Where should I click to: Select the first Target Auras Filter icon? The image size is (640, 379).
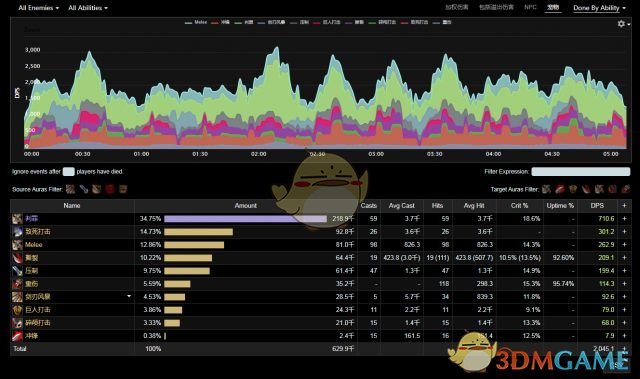[546, 189]
